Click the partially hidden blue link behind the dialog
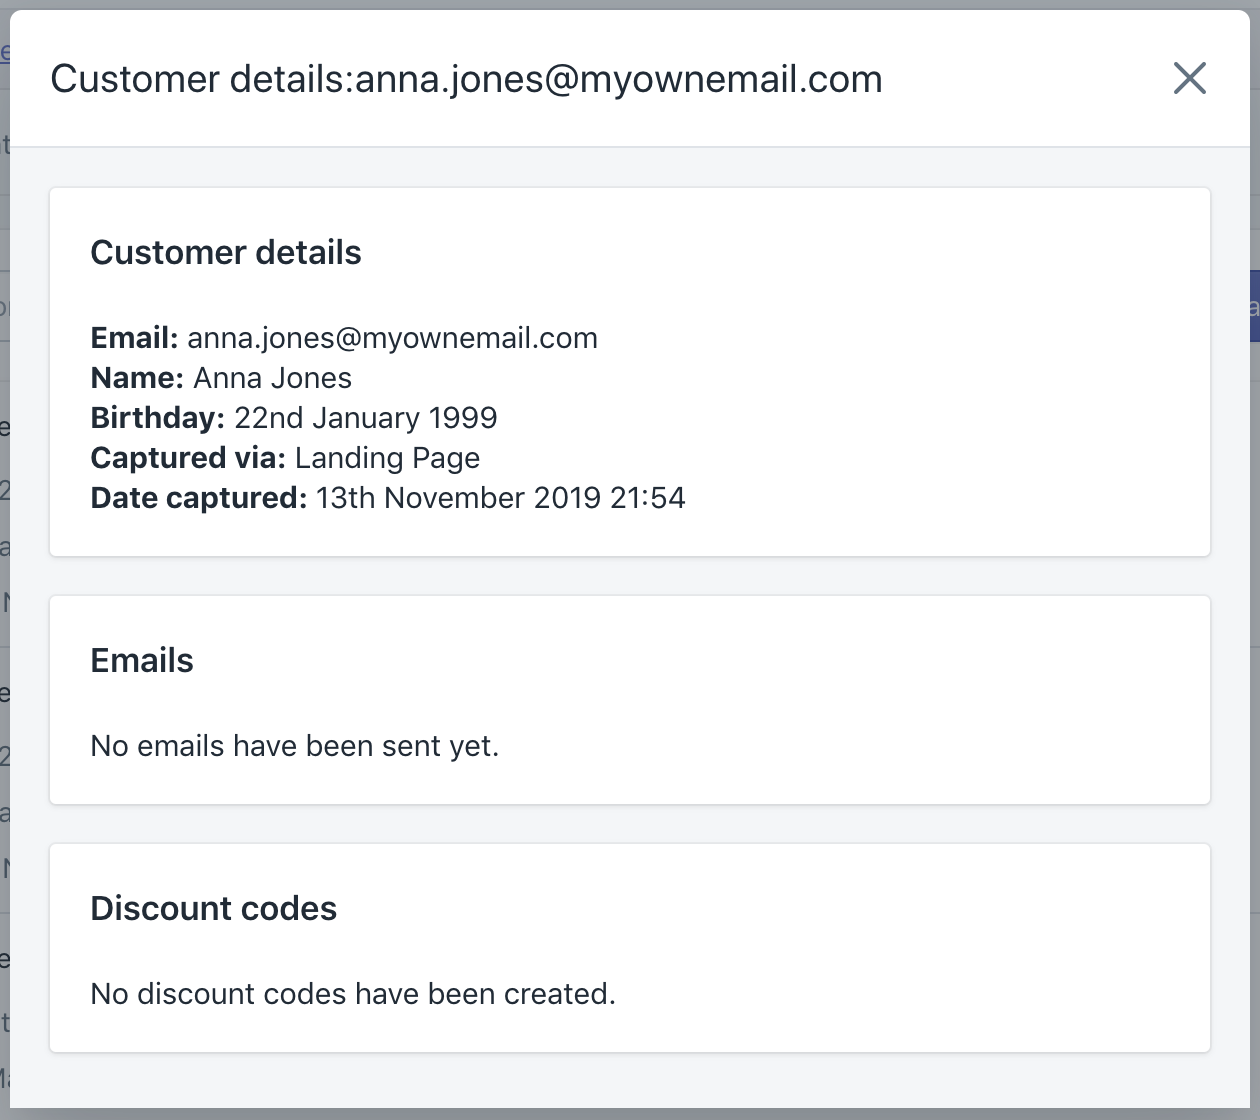Viewport: 1260px width, 1120px height. pos(4,52)
